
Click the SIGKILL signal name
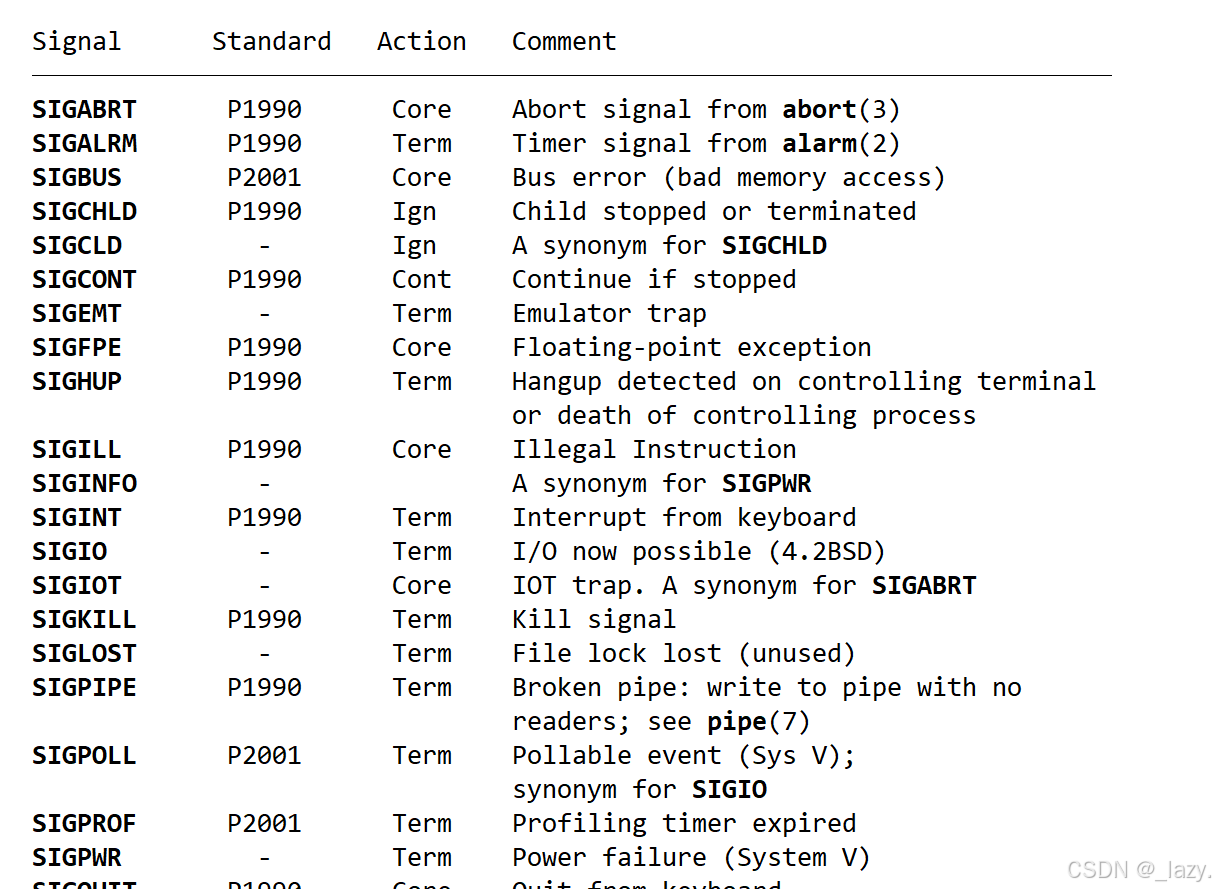tap(84, 619)
